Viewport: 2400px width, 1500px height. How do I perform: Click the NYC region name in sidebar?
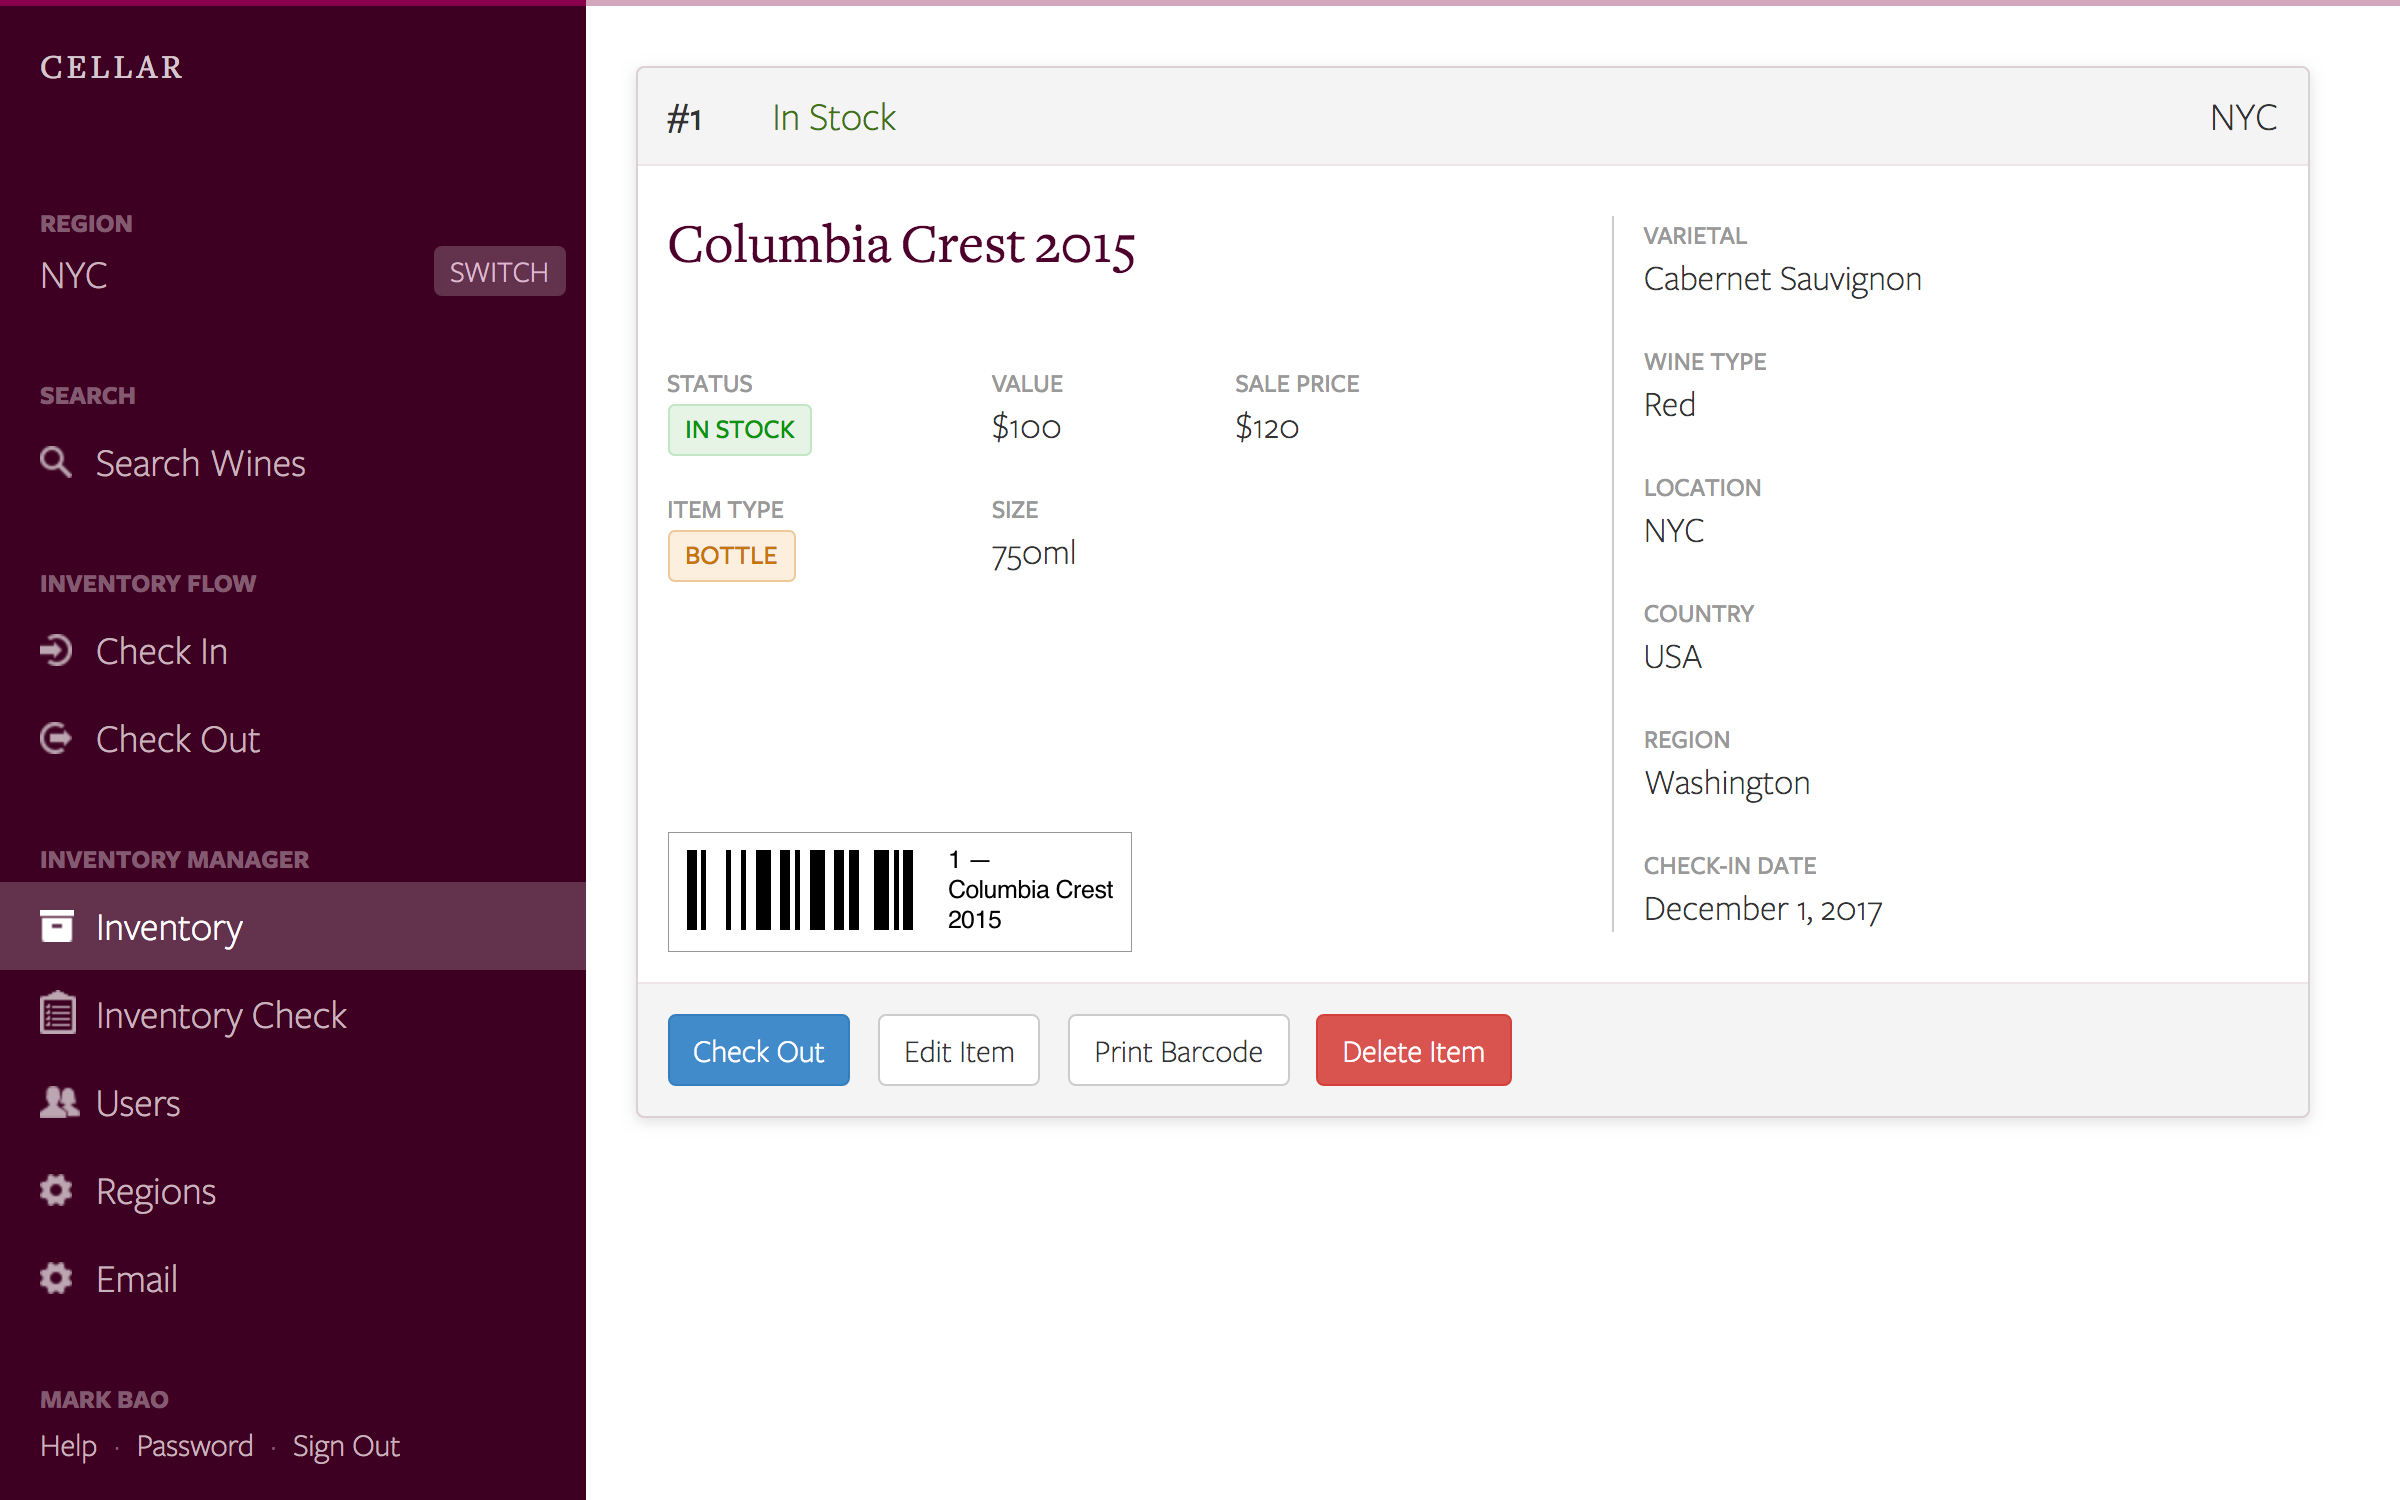[74, 275]
